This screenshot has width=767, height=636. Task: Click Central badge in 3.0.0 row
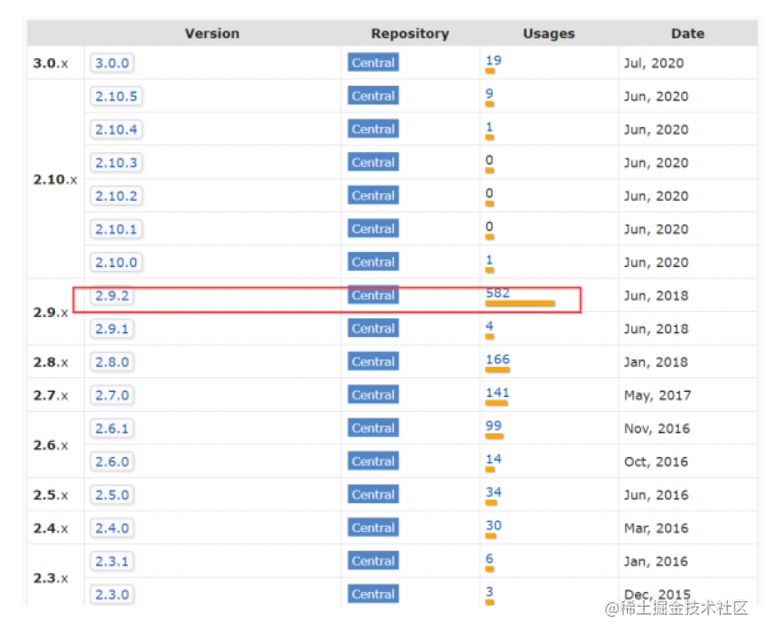tap(373, 63)
